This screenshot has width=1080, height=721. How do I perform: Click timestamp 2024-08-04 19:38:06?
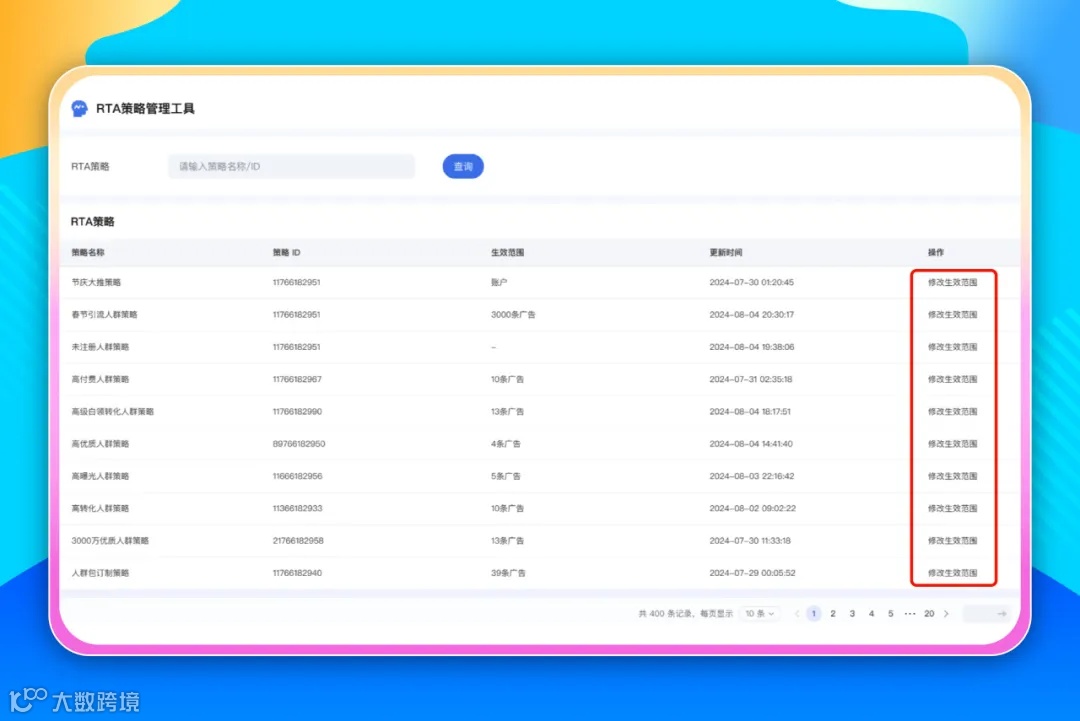751,347
